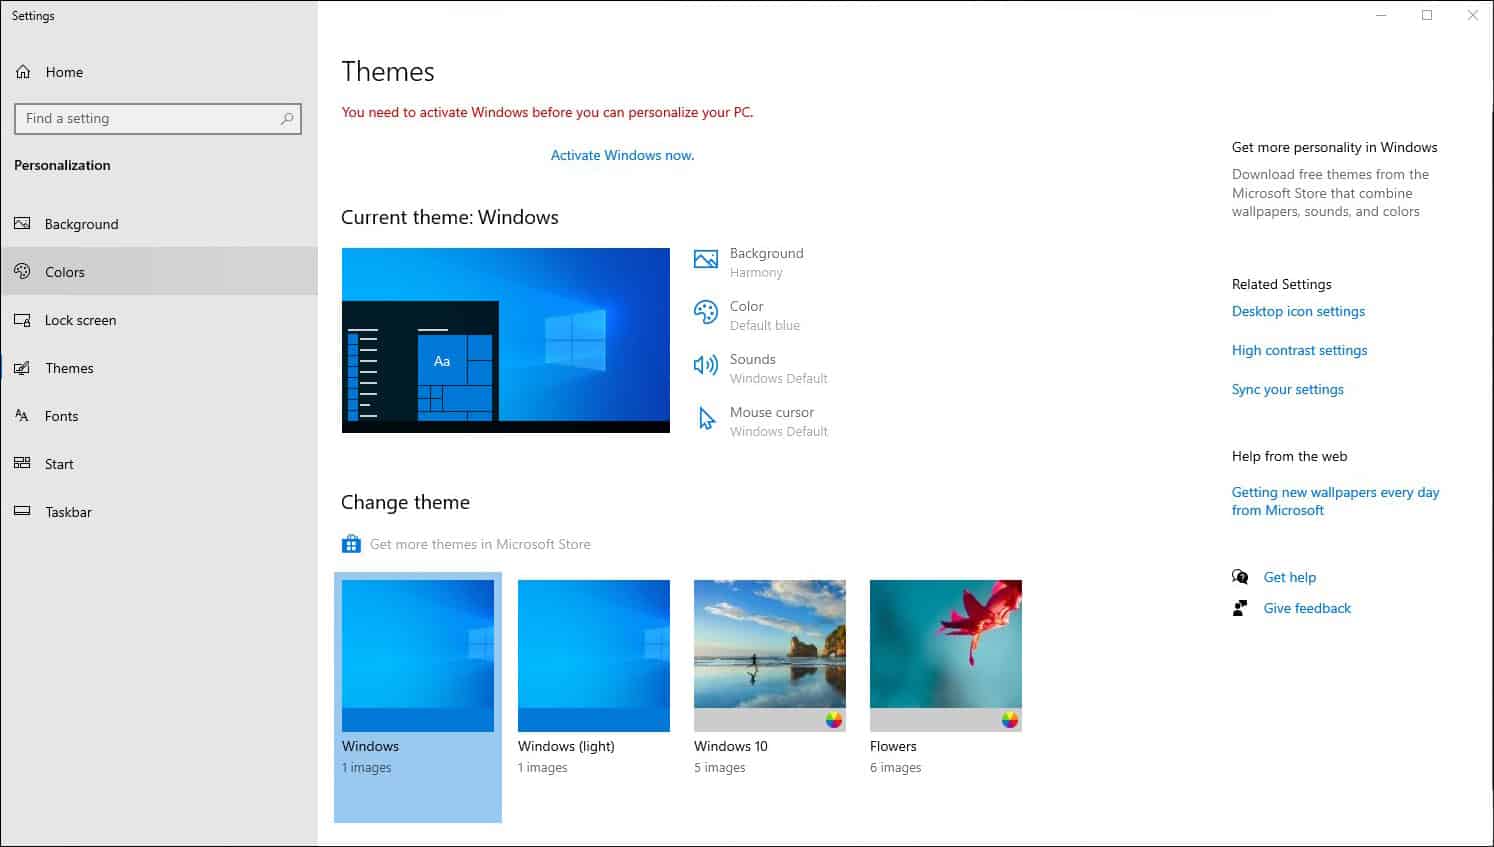The image size is (1494, 847).
Task: Click the Start tiles icon in sidebar
Action: [x=22, y=463]
